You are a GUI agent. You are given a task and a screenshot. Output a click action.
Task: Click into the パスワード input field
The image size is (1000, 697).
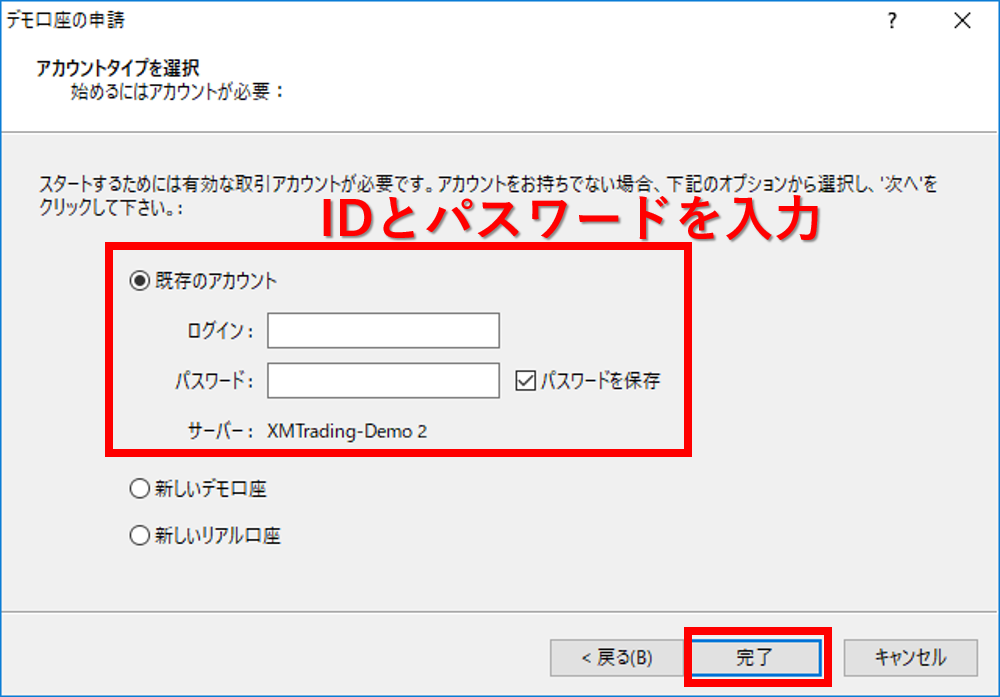pyautogui.click(x=383, y=380)
